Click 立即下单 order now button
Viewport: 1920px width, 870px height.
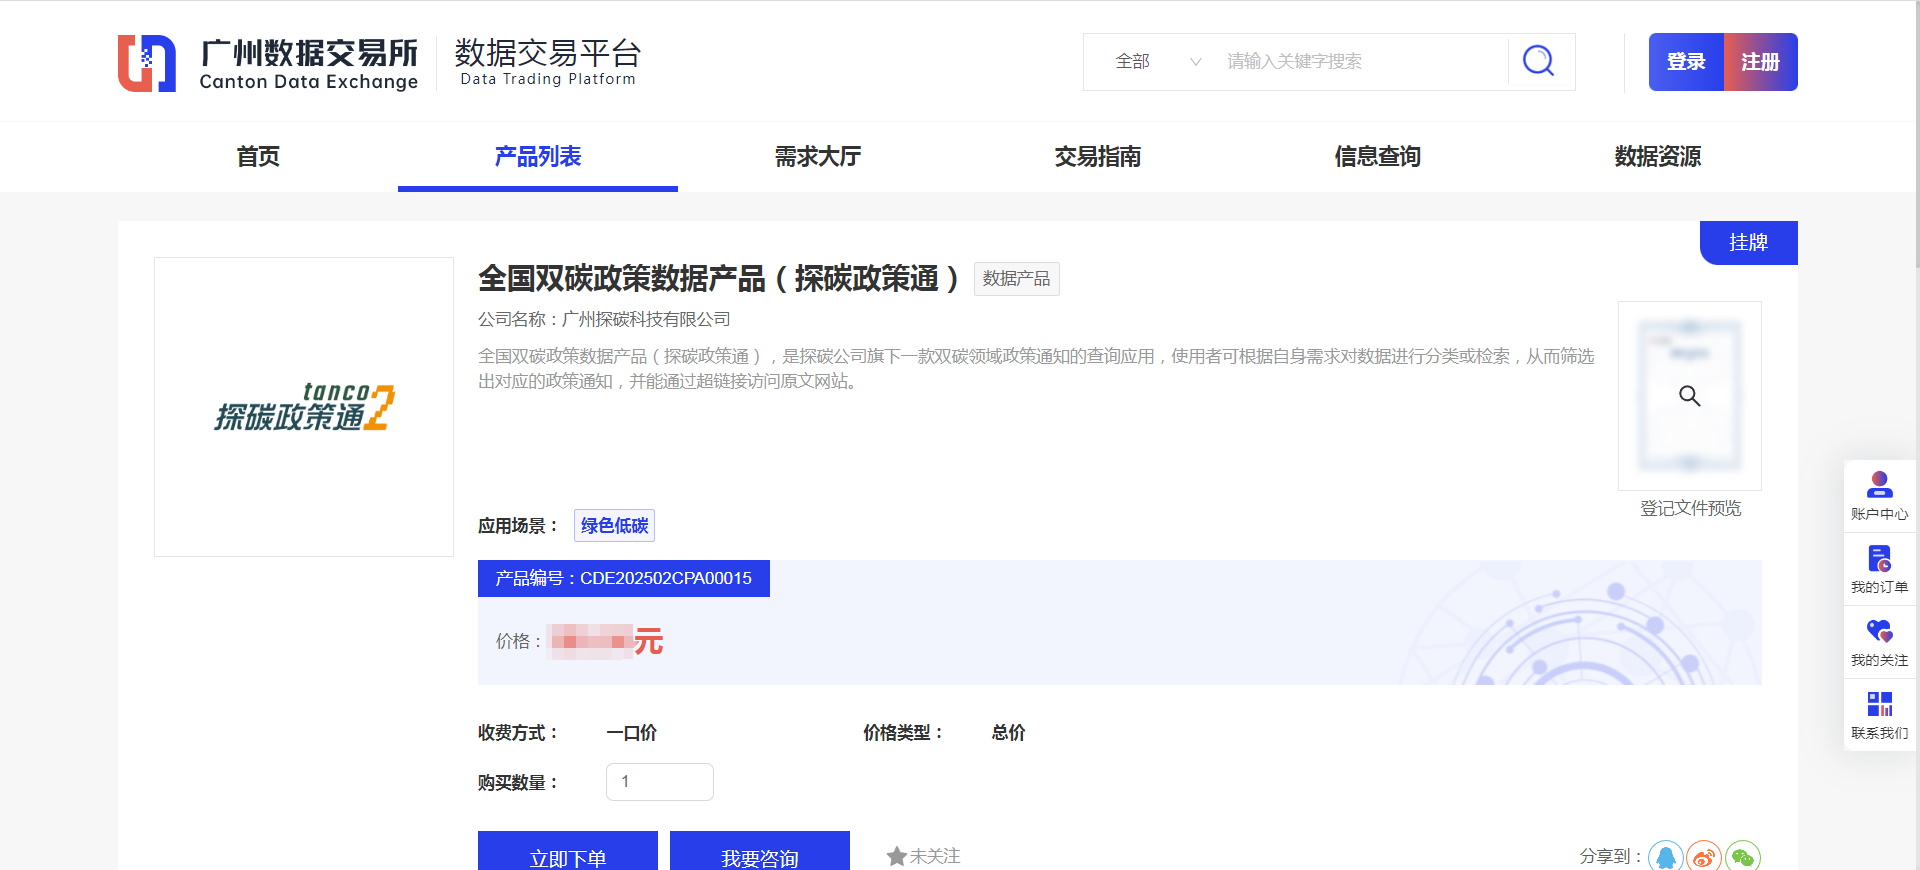click(568, 852)
